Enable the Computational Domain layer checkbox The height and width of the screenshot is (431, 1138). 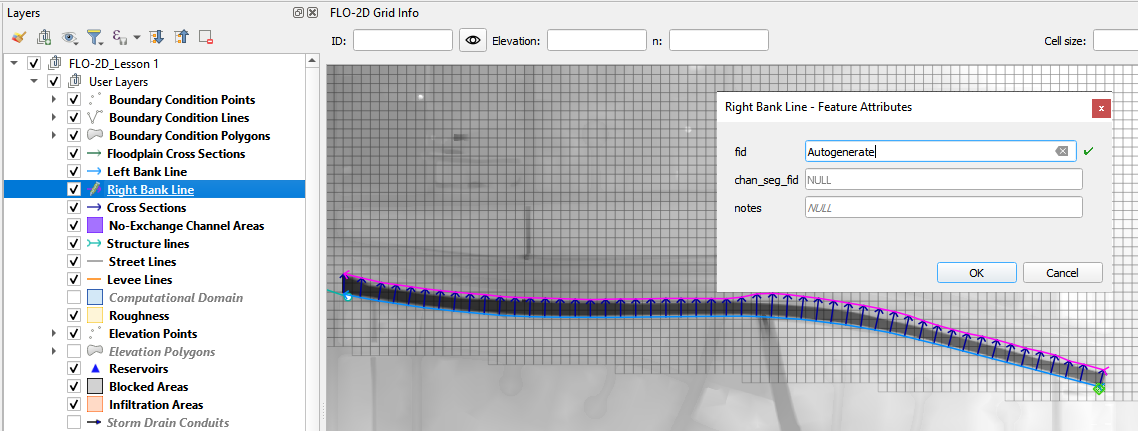tap(74, 298)
